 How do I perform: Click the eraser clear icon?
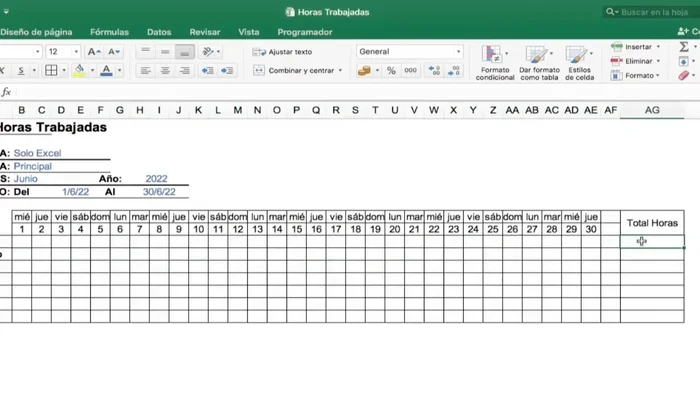tap(683, 75)
